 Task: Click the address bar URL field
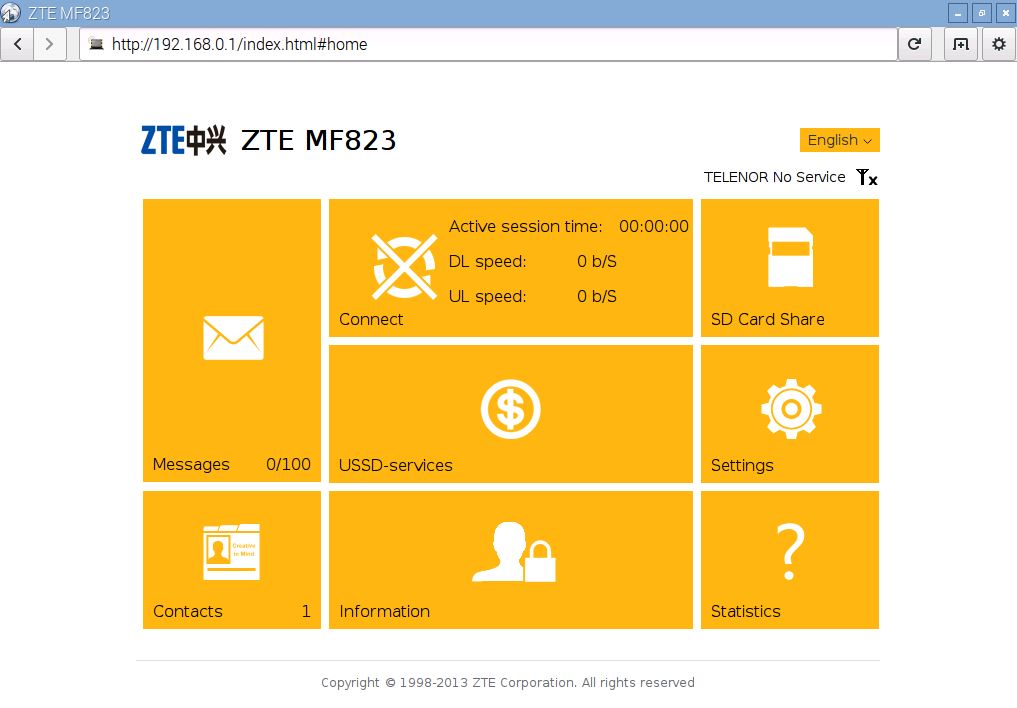[488, 44]
